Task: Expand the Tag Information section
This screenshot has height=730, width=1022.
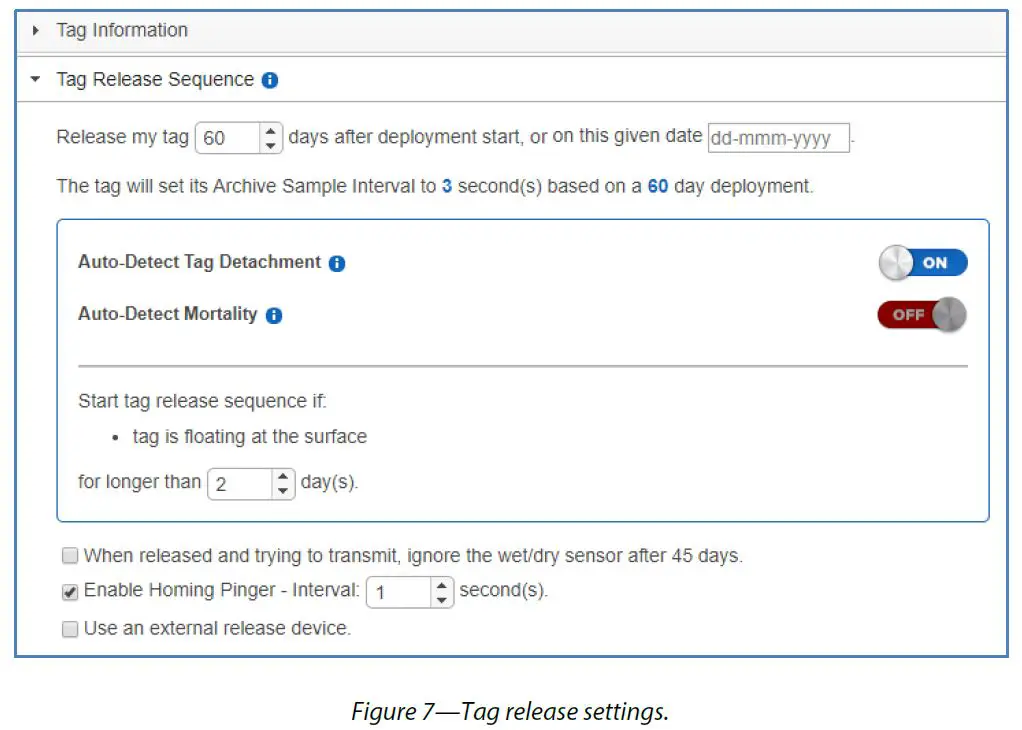Action: click(x=37, y=30)
